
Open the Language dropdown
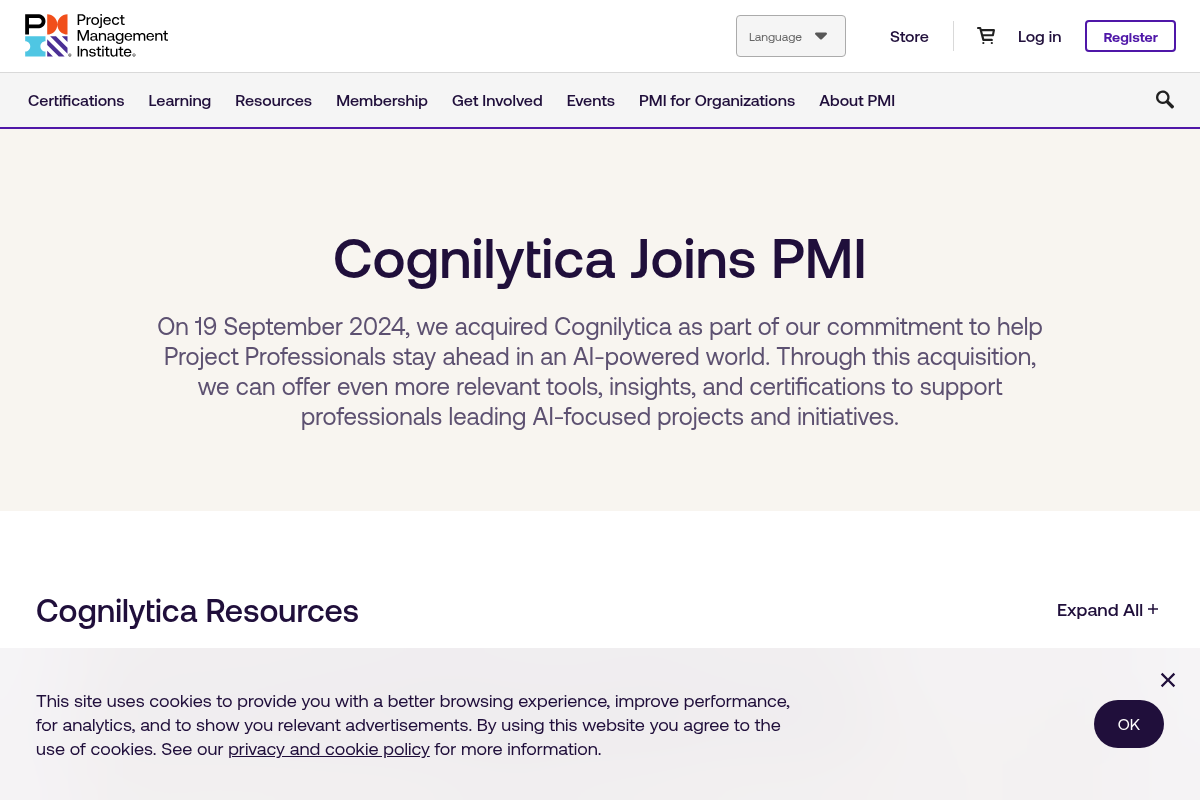[790, 36]
